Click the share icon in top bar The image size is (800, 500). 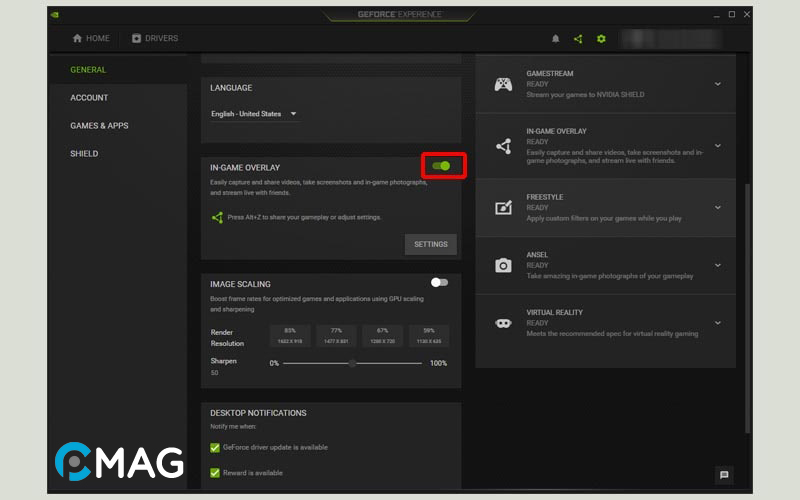click(578, 38)
